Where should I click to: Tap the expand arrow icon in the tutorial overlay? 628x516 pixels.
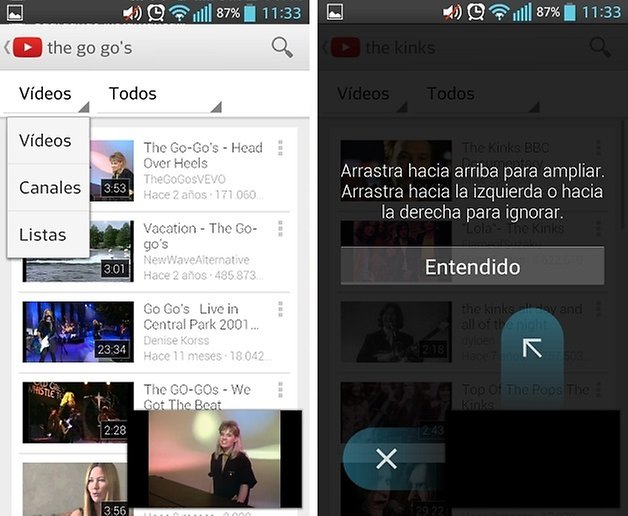click(532, 348)
